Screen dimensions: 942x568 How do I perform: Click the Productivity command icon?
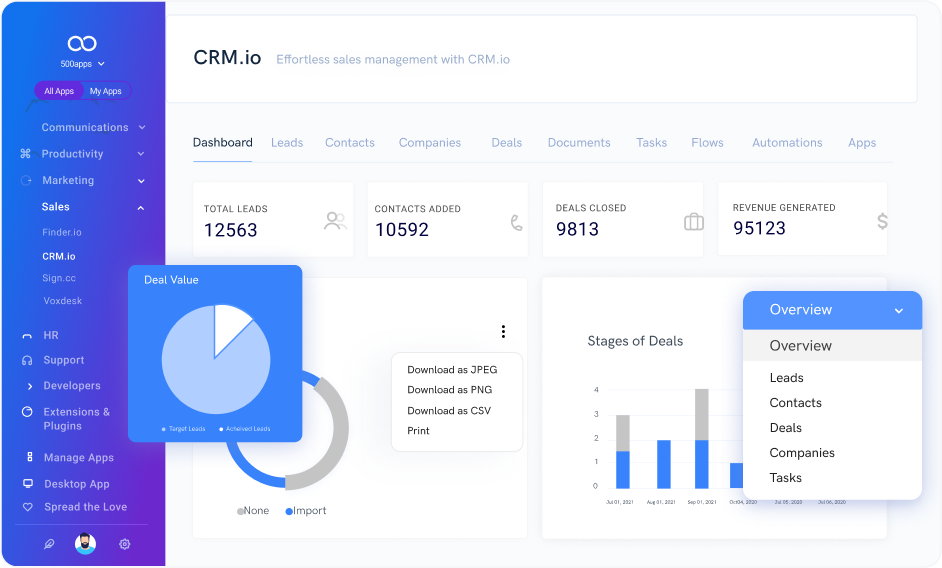coord(25,154)
